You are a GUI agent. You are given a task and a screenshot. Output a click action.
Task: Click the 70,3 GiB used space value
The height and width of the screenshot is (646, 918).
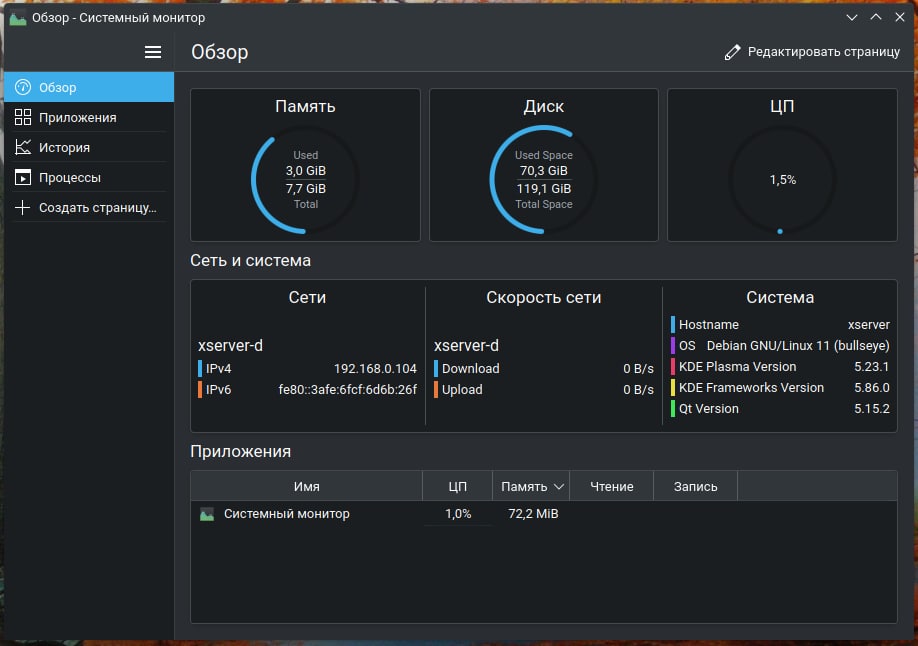(x=543, y=170)
